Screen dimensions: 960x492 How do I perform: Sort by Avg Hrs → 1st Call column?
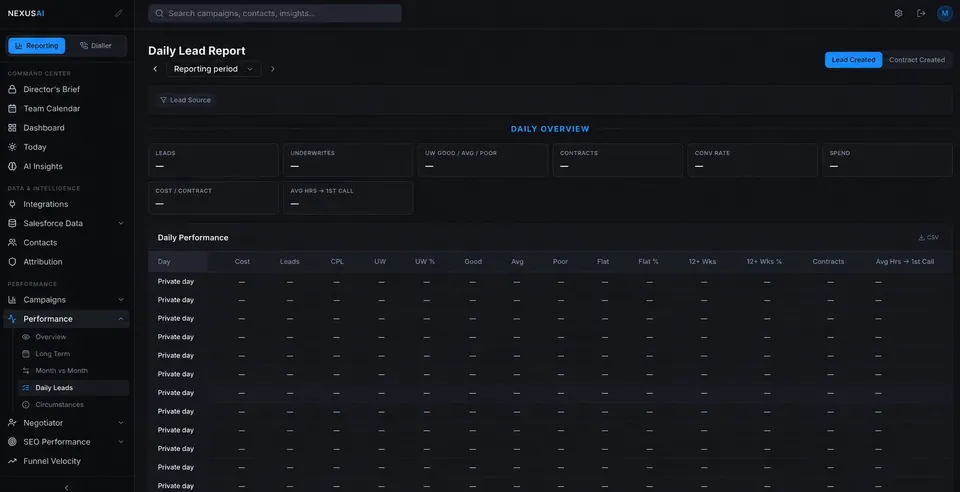point(904,261)
